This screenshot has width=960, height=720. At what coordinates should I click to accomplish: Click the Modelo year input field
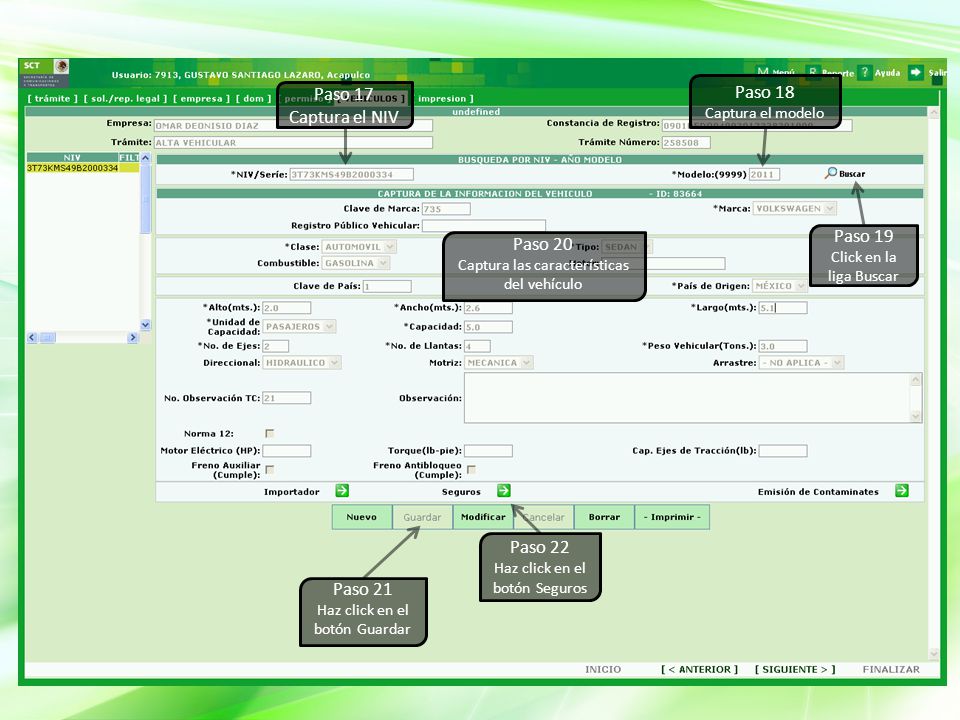764,174
